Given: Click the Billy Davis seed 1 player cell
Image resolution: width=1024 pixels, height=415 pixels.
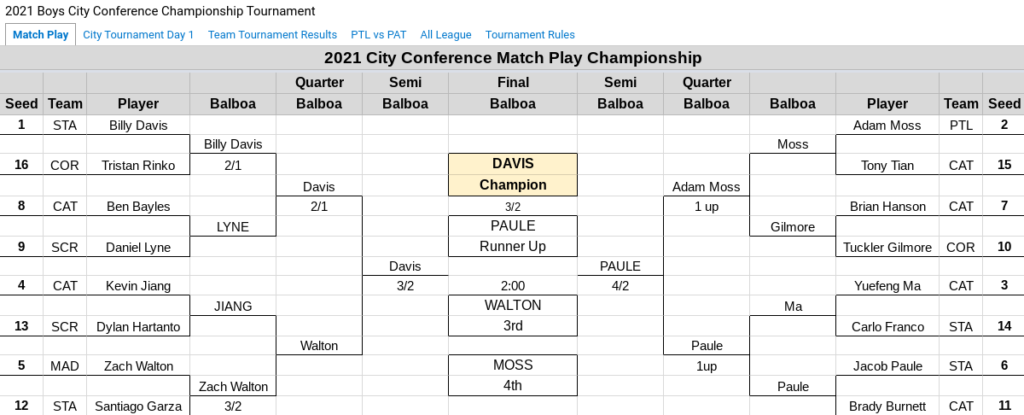Looking at the screenshot, I should click(x=138, y=126).
